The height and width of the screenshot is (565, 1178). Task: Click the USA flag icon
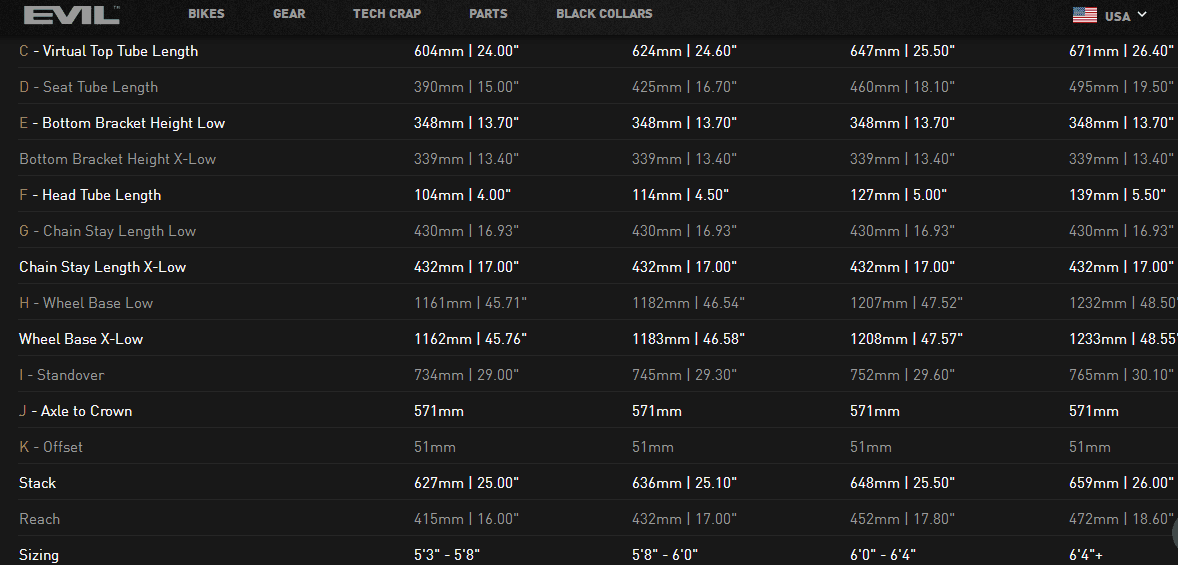(x=1084, y=15)
